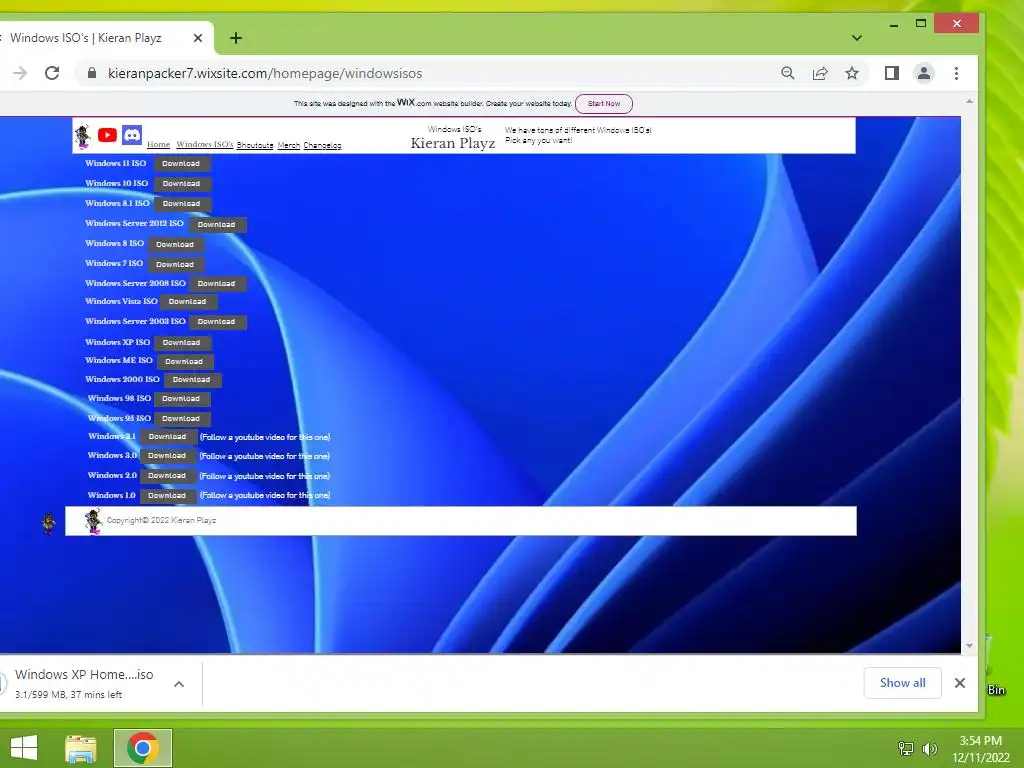Click the Windows XP Home iso download item

click(x=84, y=683)
